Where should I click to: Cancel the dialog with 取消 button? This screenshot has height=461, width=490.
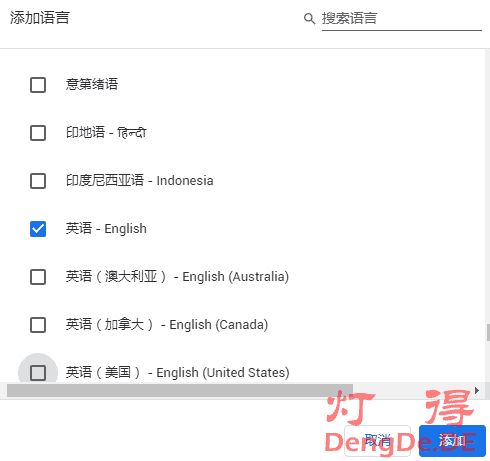377,441
